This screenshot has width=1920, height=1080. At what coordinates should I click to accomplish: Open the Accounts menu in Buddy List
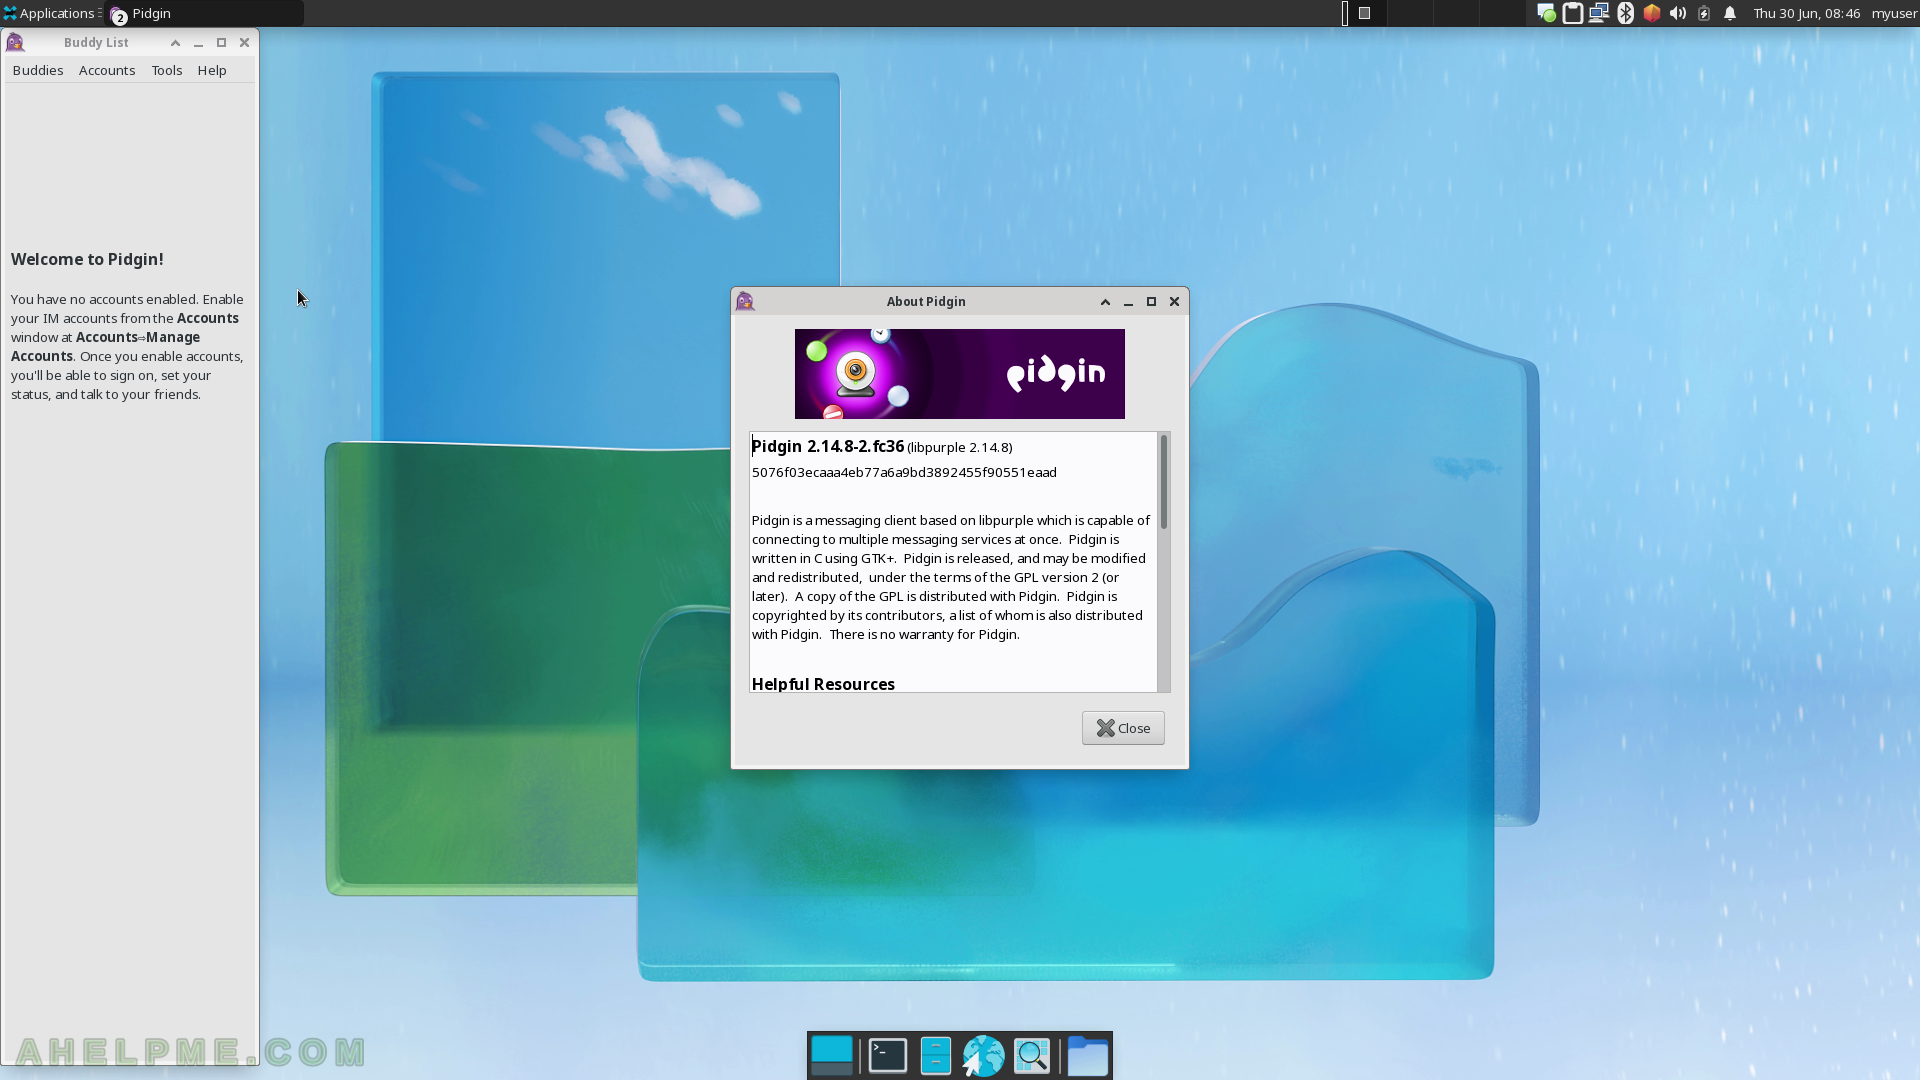pos(107,70)
